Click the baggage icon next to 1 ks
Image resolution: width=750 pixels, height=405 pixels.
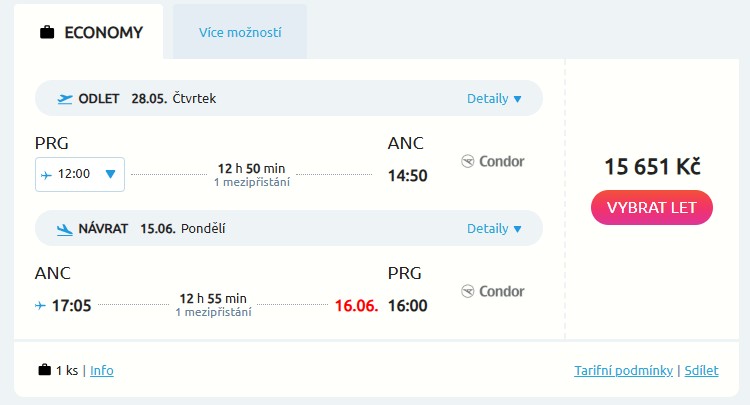pyautogui.click(x=44, y=370)
